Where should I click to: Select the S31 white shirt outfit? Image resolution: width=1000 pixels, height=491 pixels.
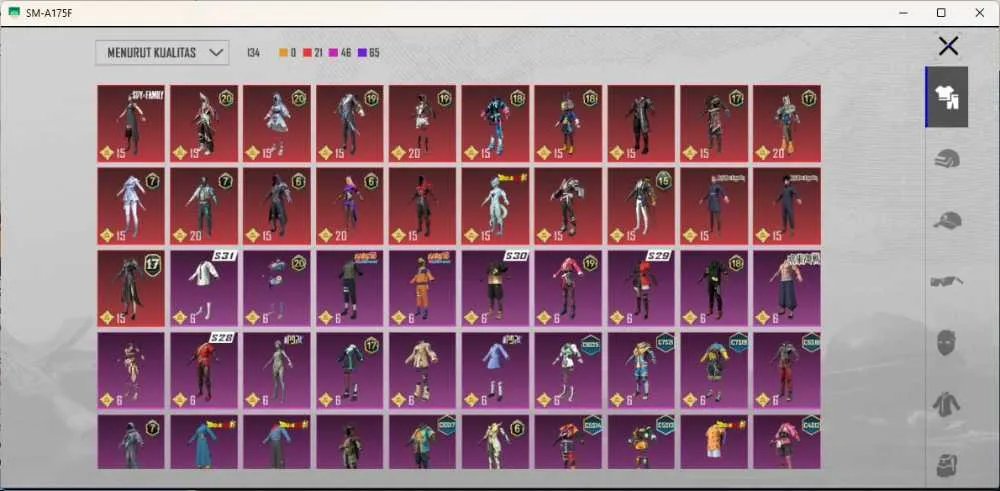coord(204,288)
